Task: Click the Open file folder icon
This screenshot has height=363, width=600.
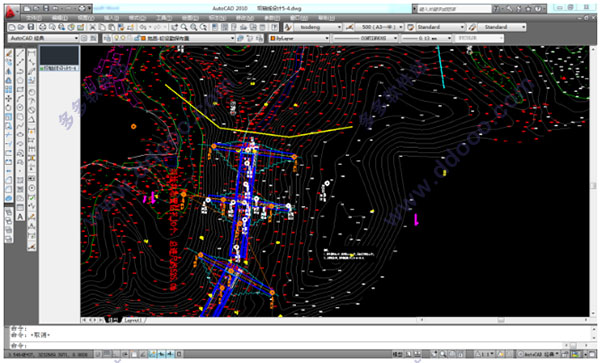Action: tap(21, 27)
